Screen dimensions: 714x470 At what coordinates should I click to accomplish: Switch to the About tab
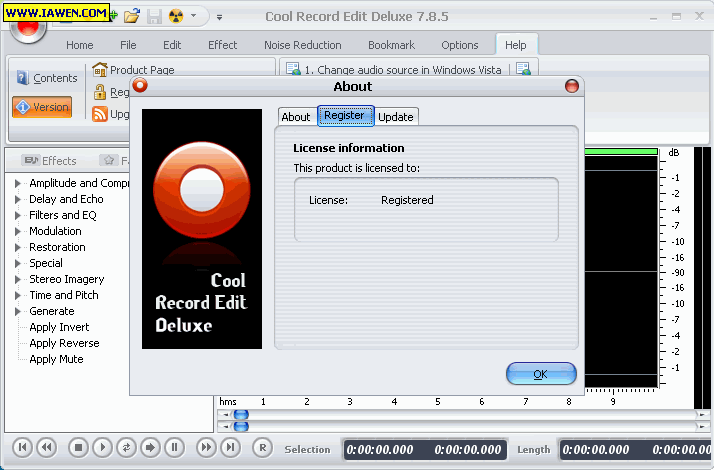295,117
